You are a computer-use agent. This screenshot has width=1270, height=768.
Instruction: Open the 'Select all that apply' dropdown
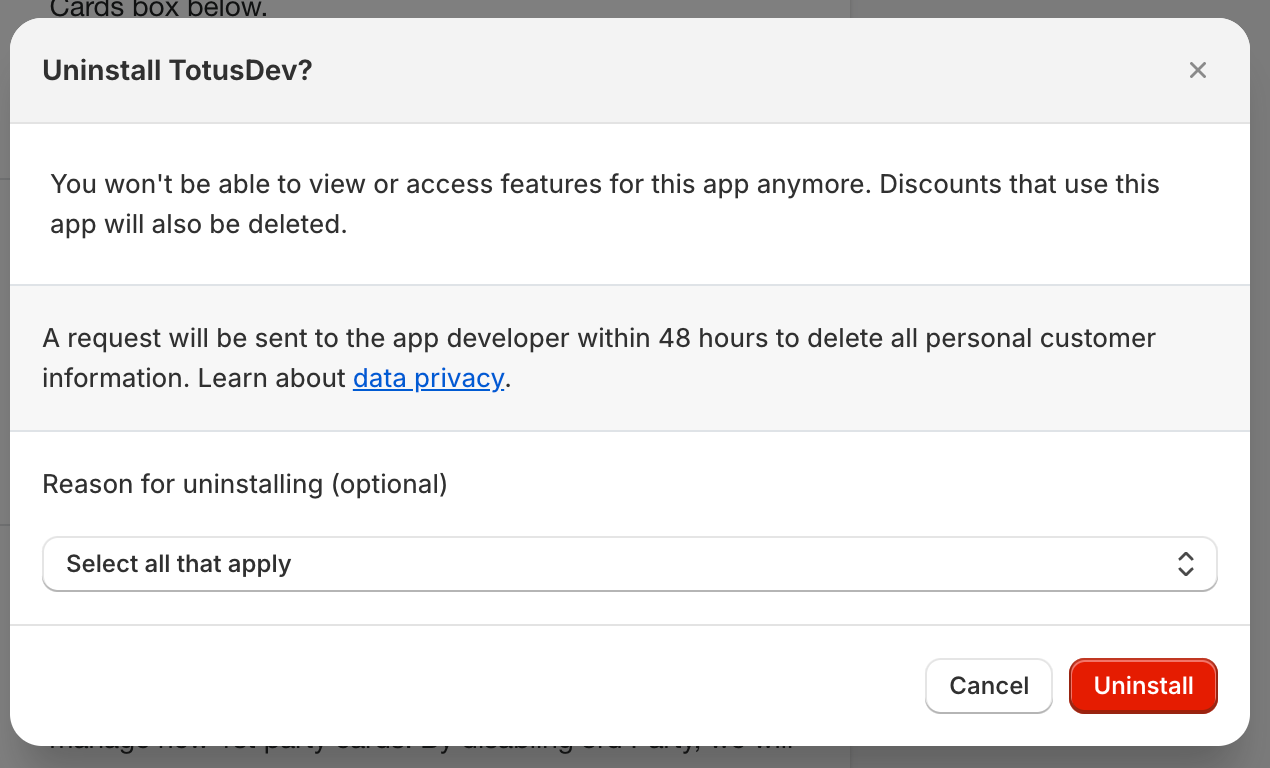tap(630, 564)
